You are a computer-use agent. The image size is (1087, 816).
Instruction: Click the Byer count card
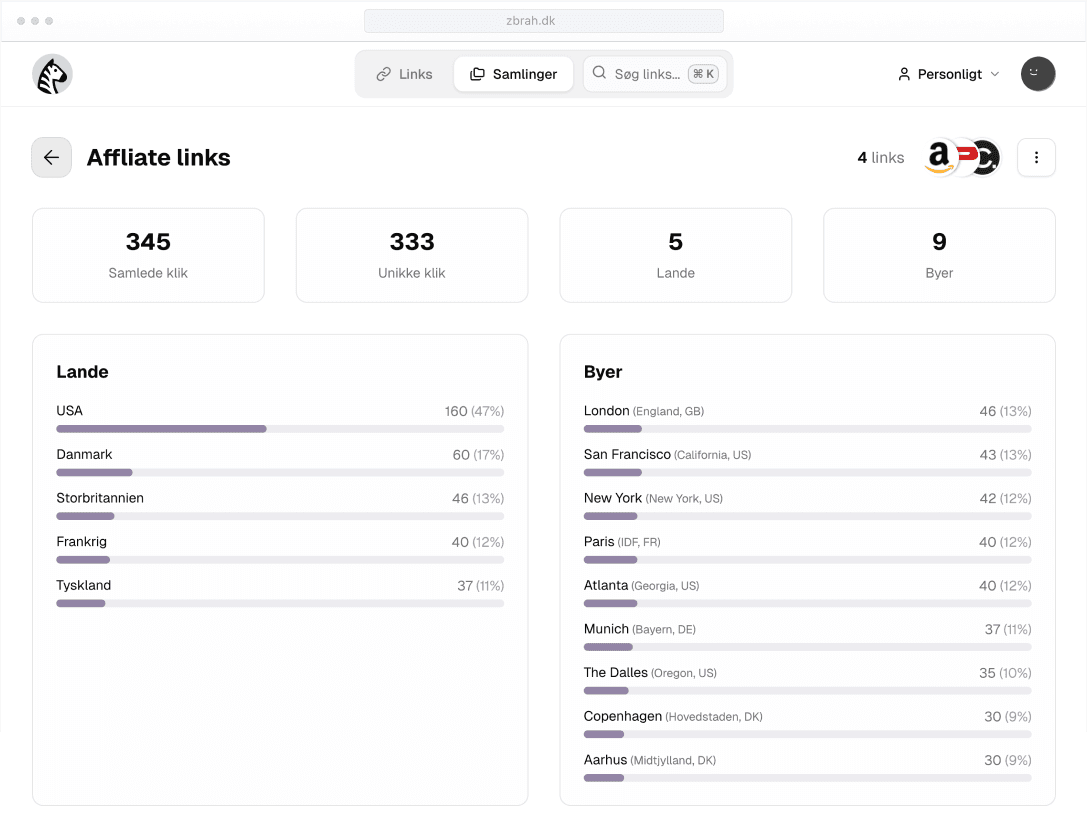click(939, 255)
